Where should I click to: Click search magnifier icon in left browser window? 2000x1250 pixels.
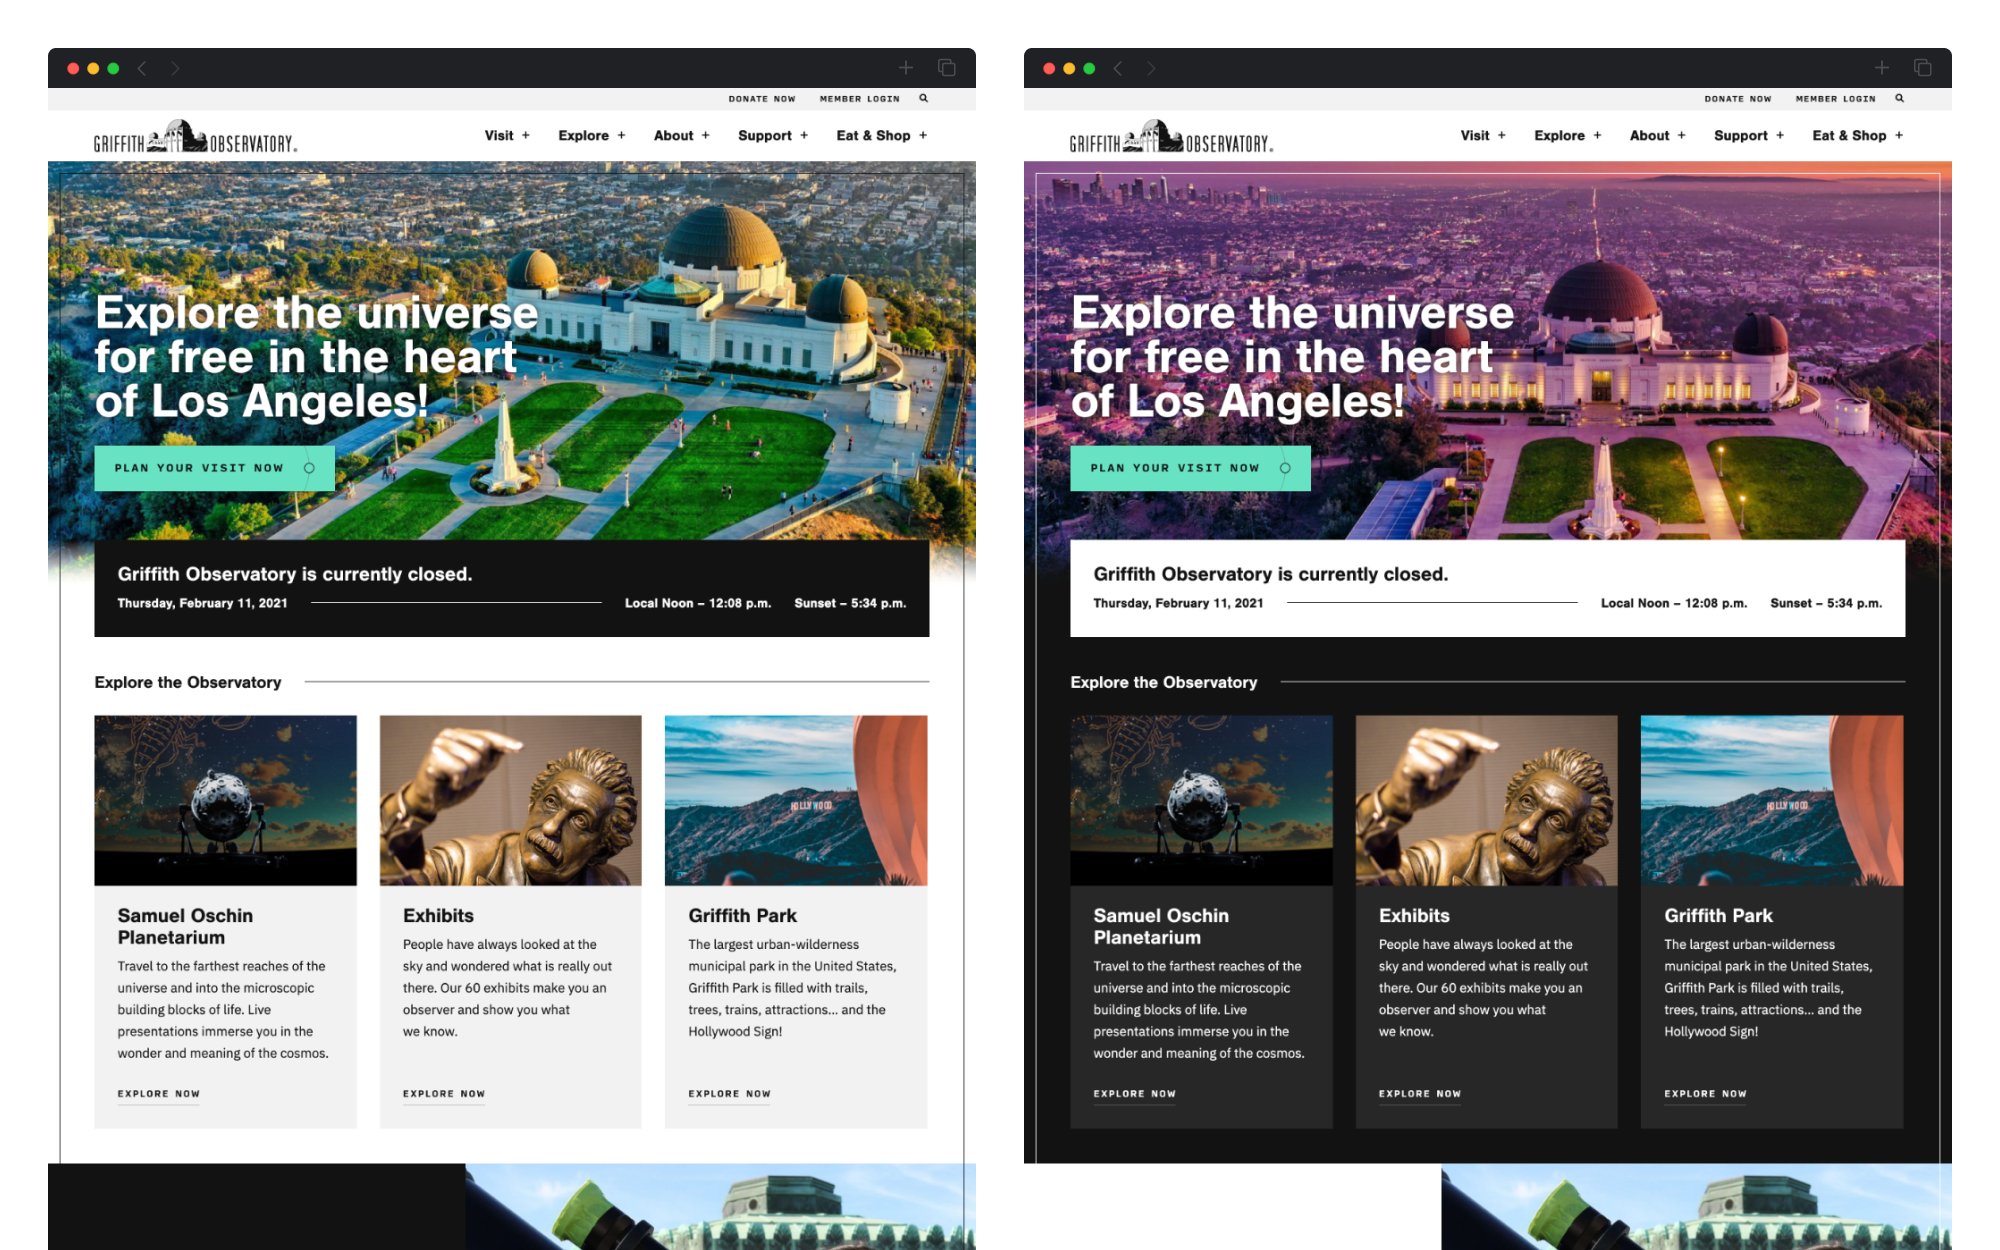tap(924, 98)
